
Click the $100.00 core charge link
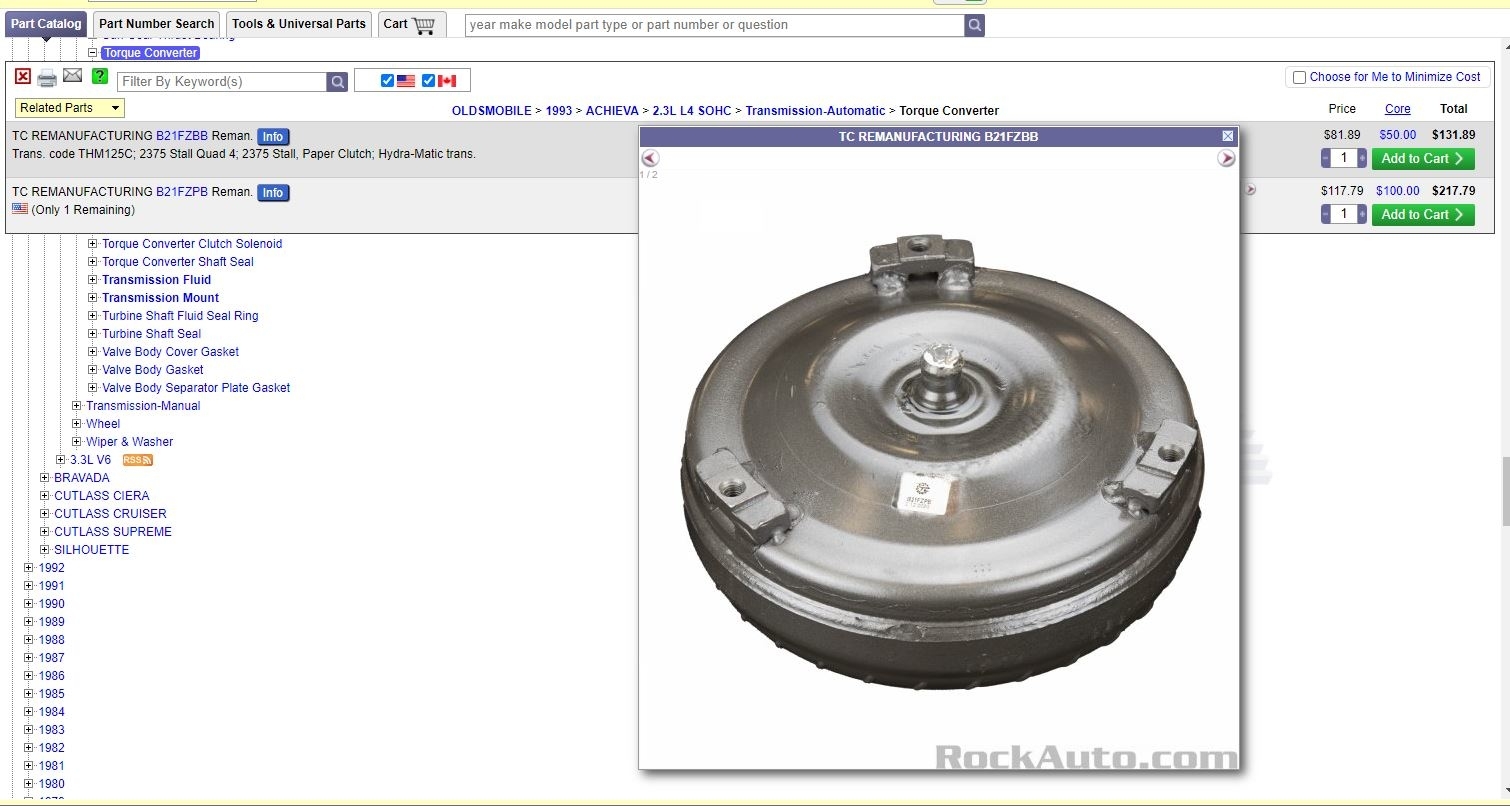pyautogui.click(x=1398, y=191)
